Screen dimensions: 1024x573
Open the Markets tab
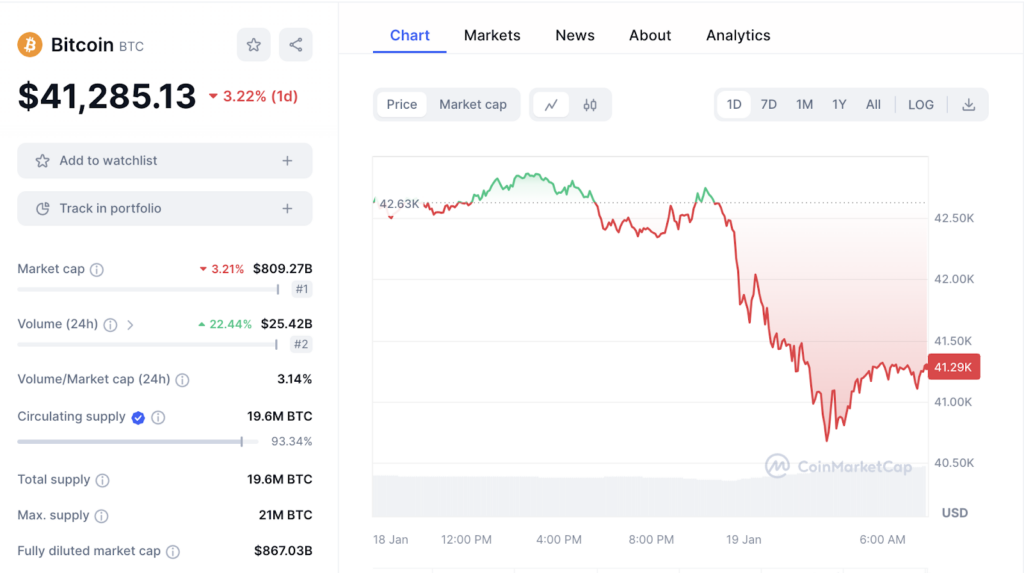point(492,35)
